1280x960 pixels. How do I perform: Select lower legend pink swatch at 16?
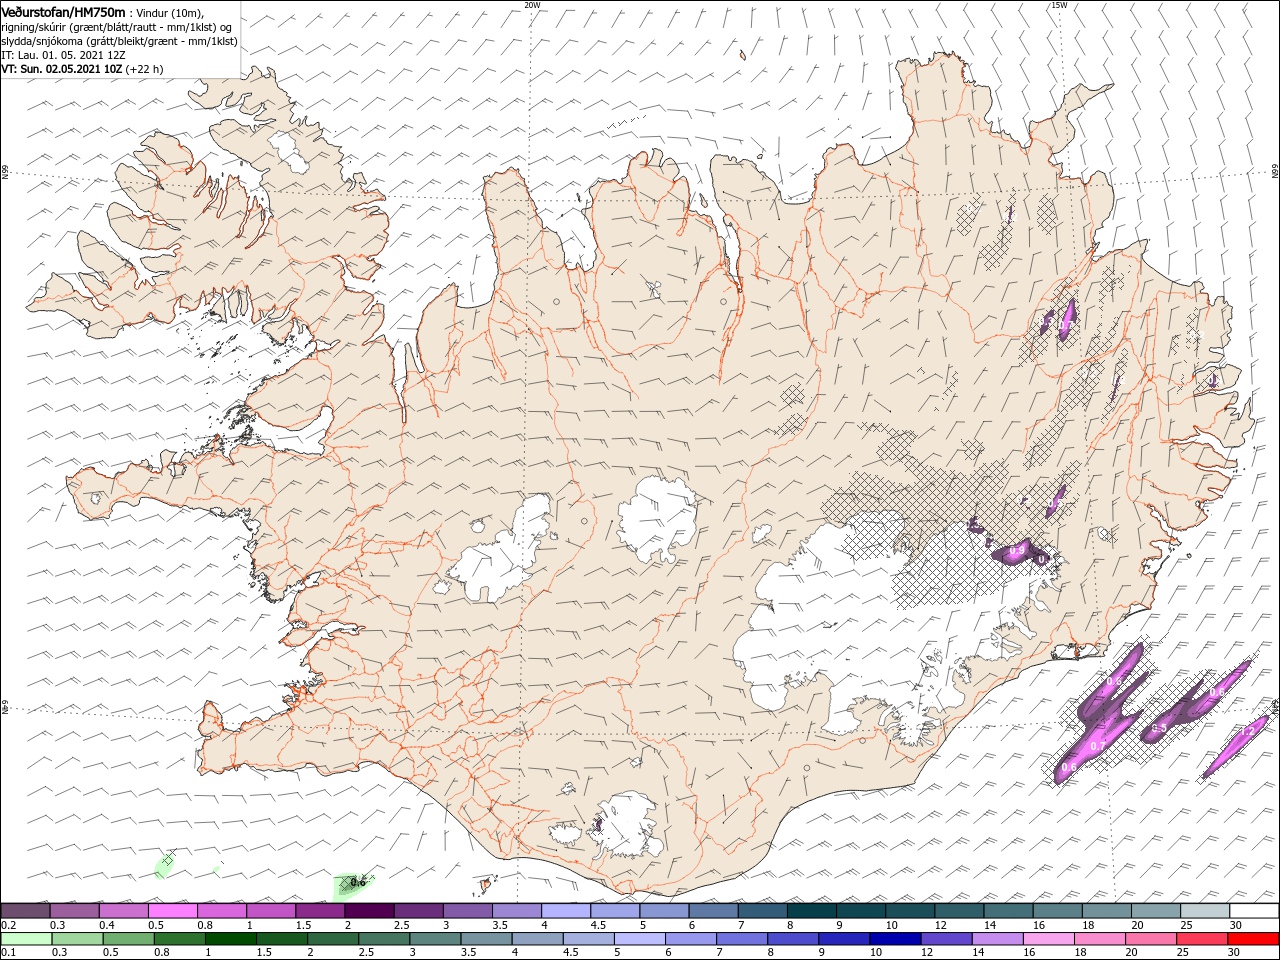[1048, 939]
